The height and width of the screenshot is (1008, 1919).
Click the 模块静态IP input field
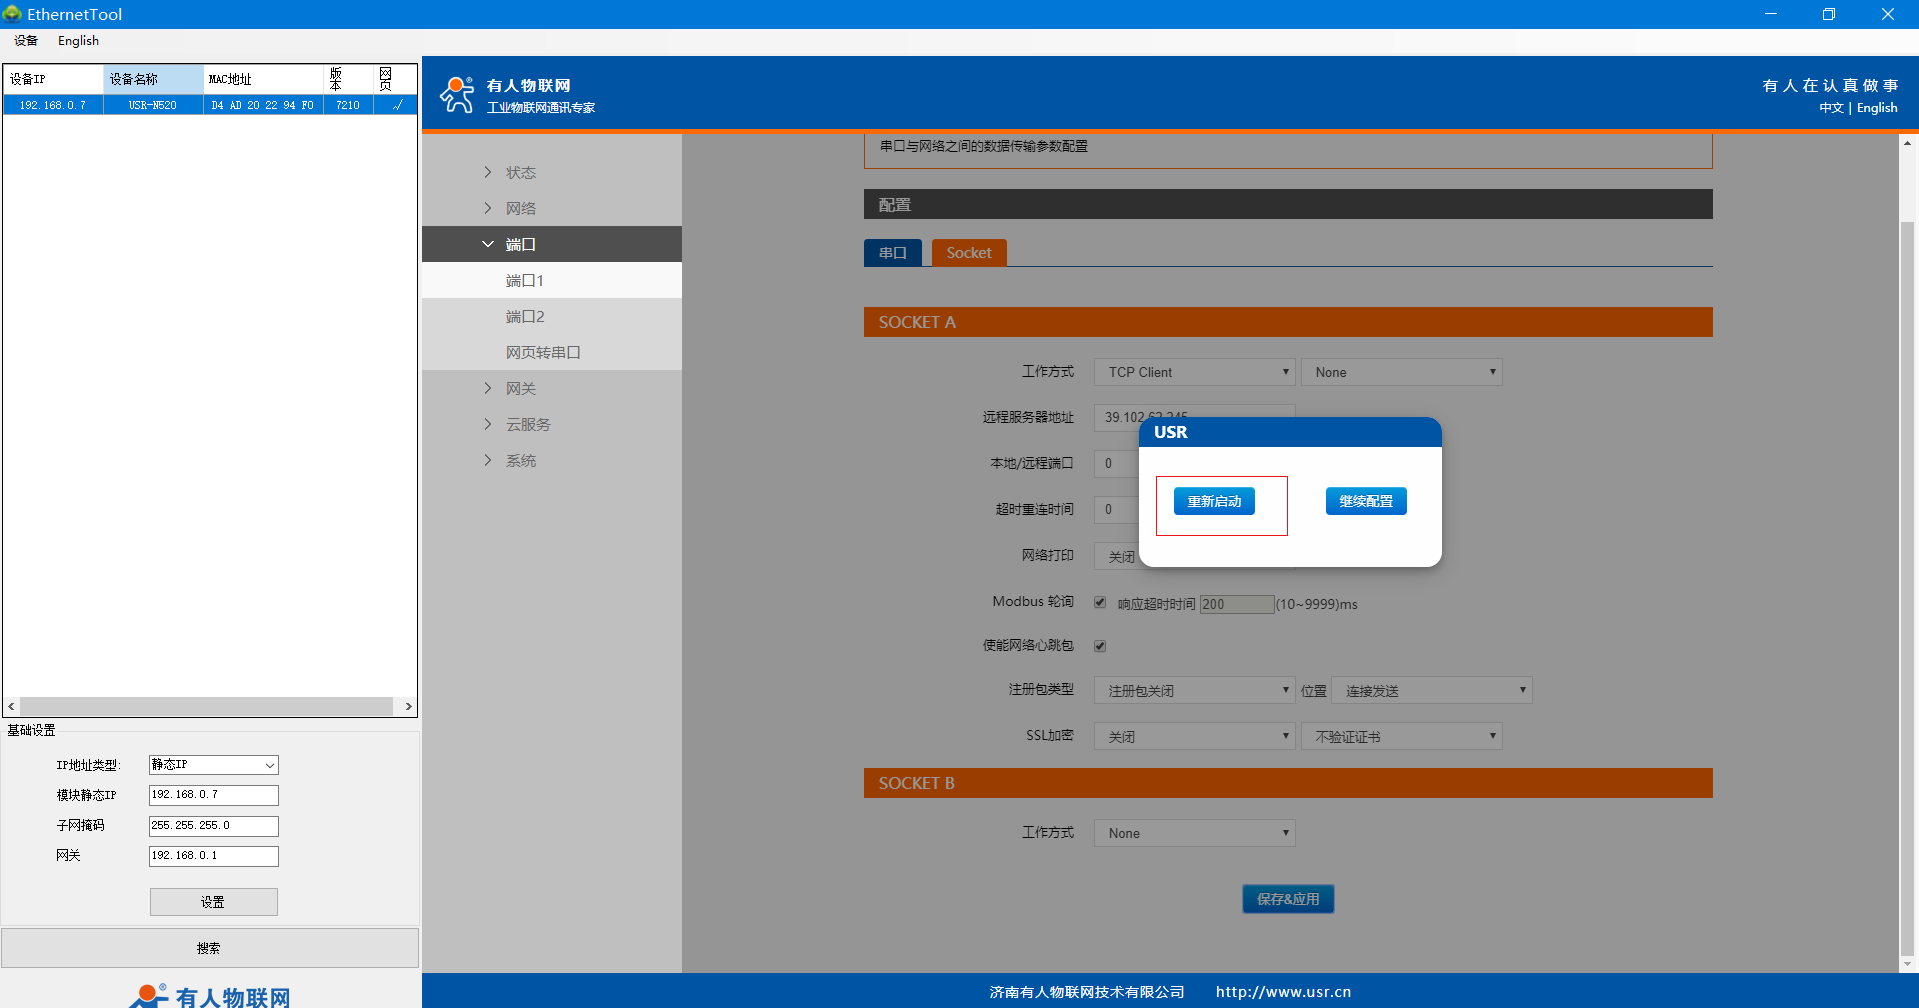tap(213, 795)
